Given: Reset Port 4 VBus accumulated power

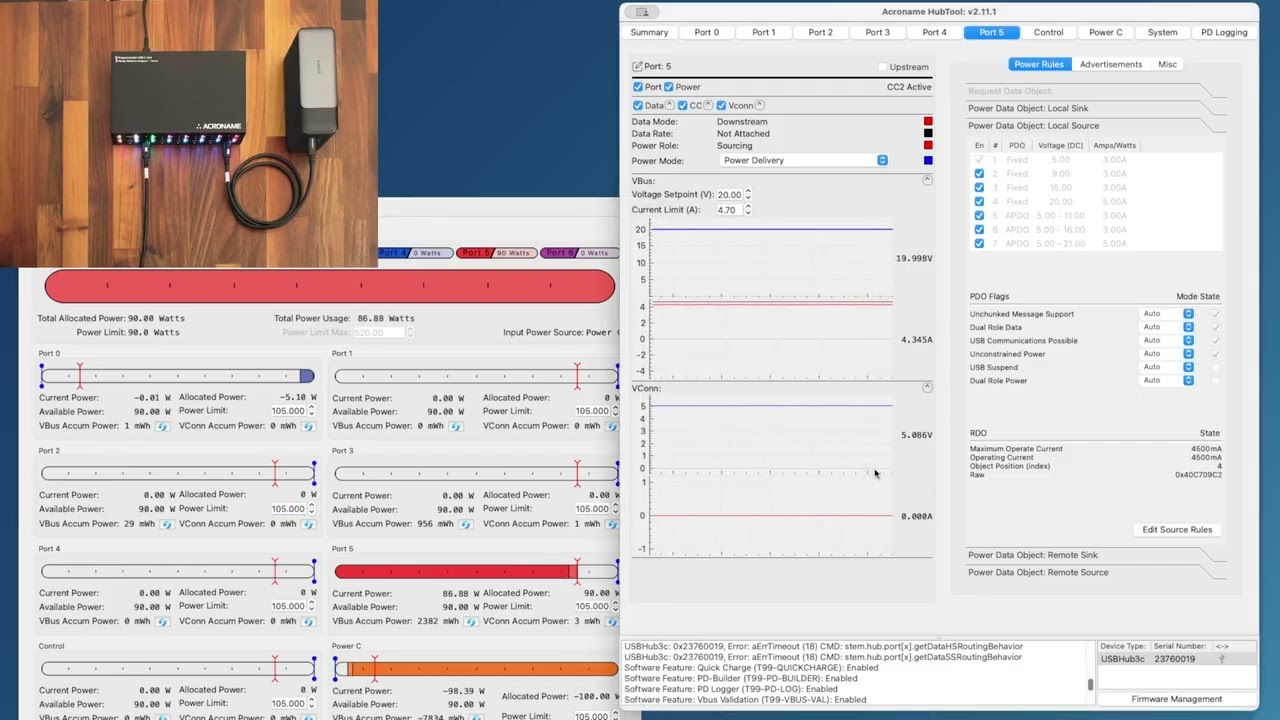Looking at the screenshot, I should tap(163, 621).
